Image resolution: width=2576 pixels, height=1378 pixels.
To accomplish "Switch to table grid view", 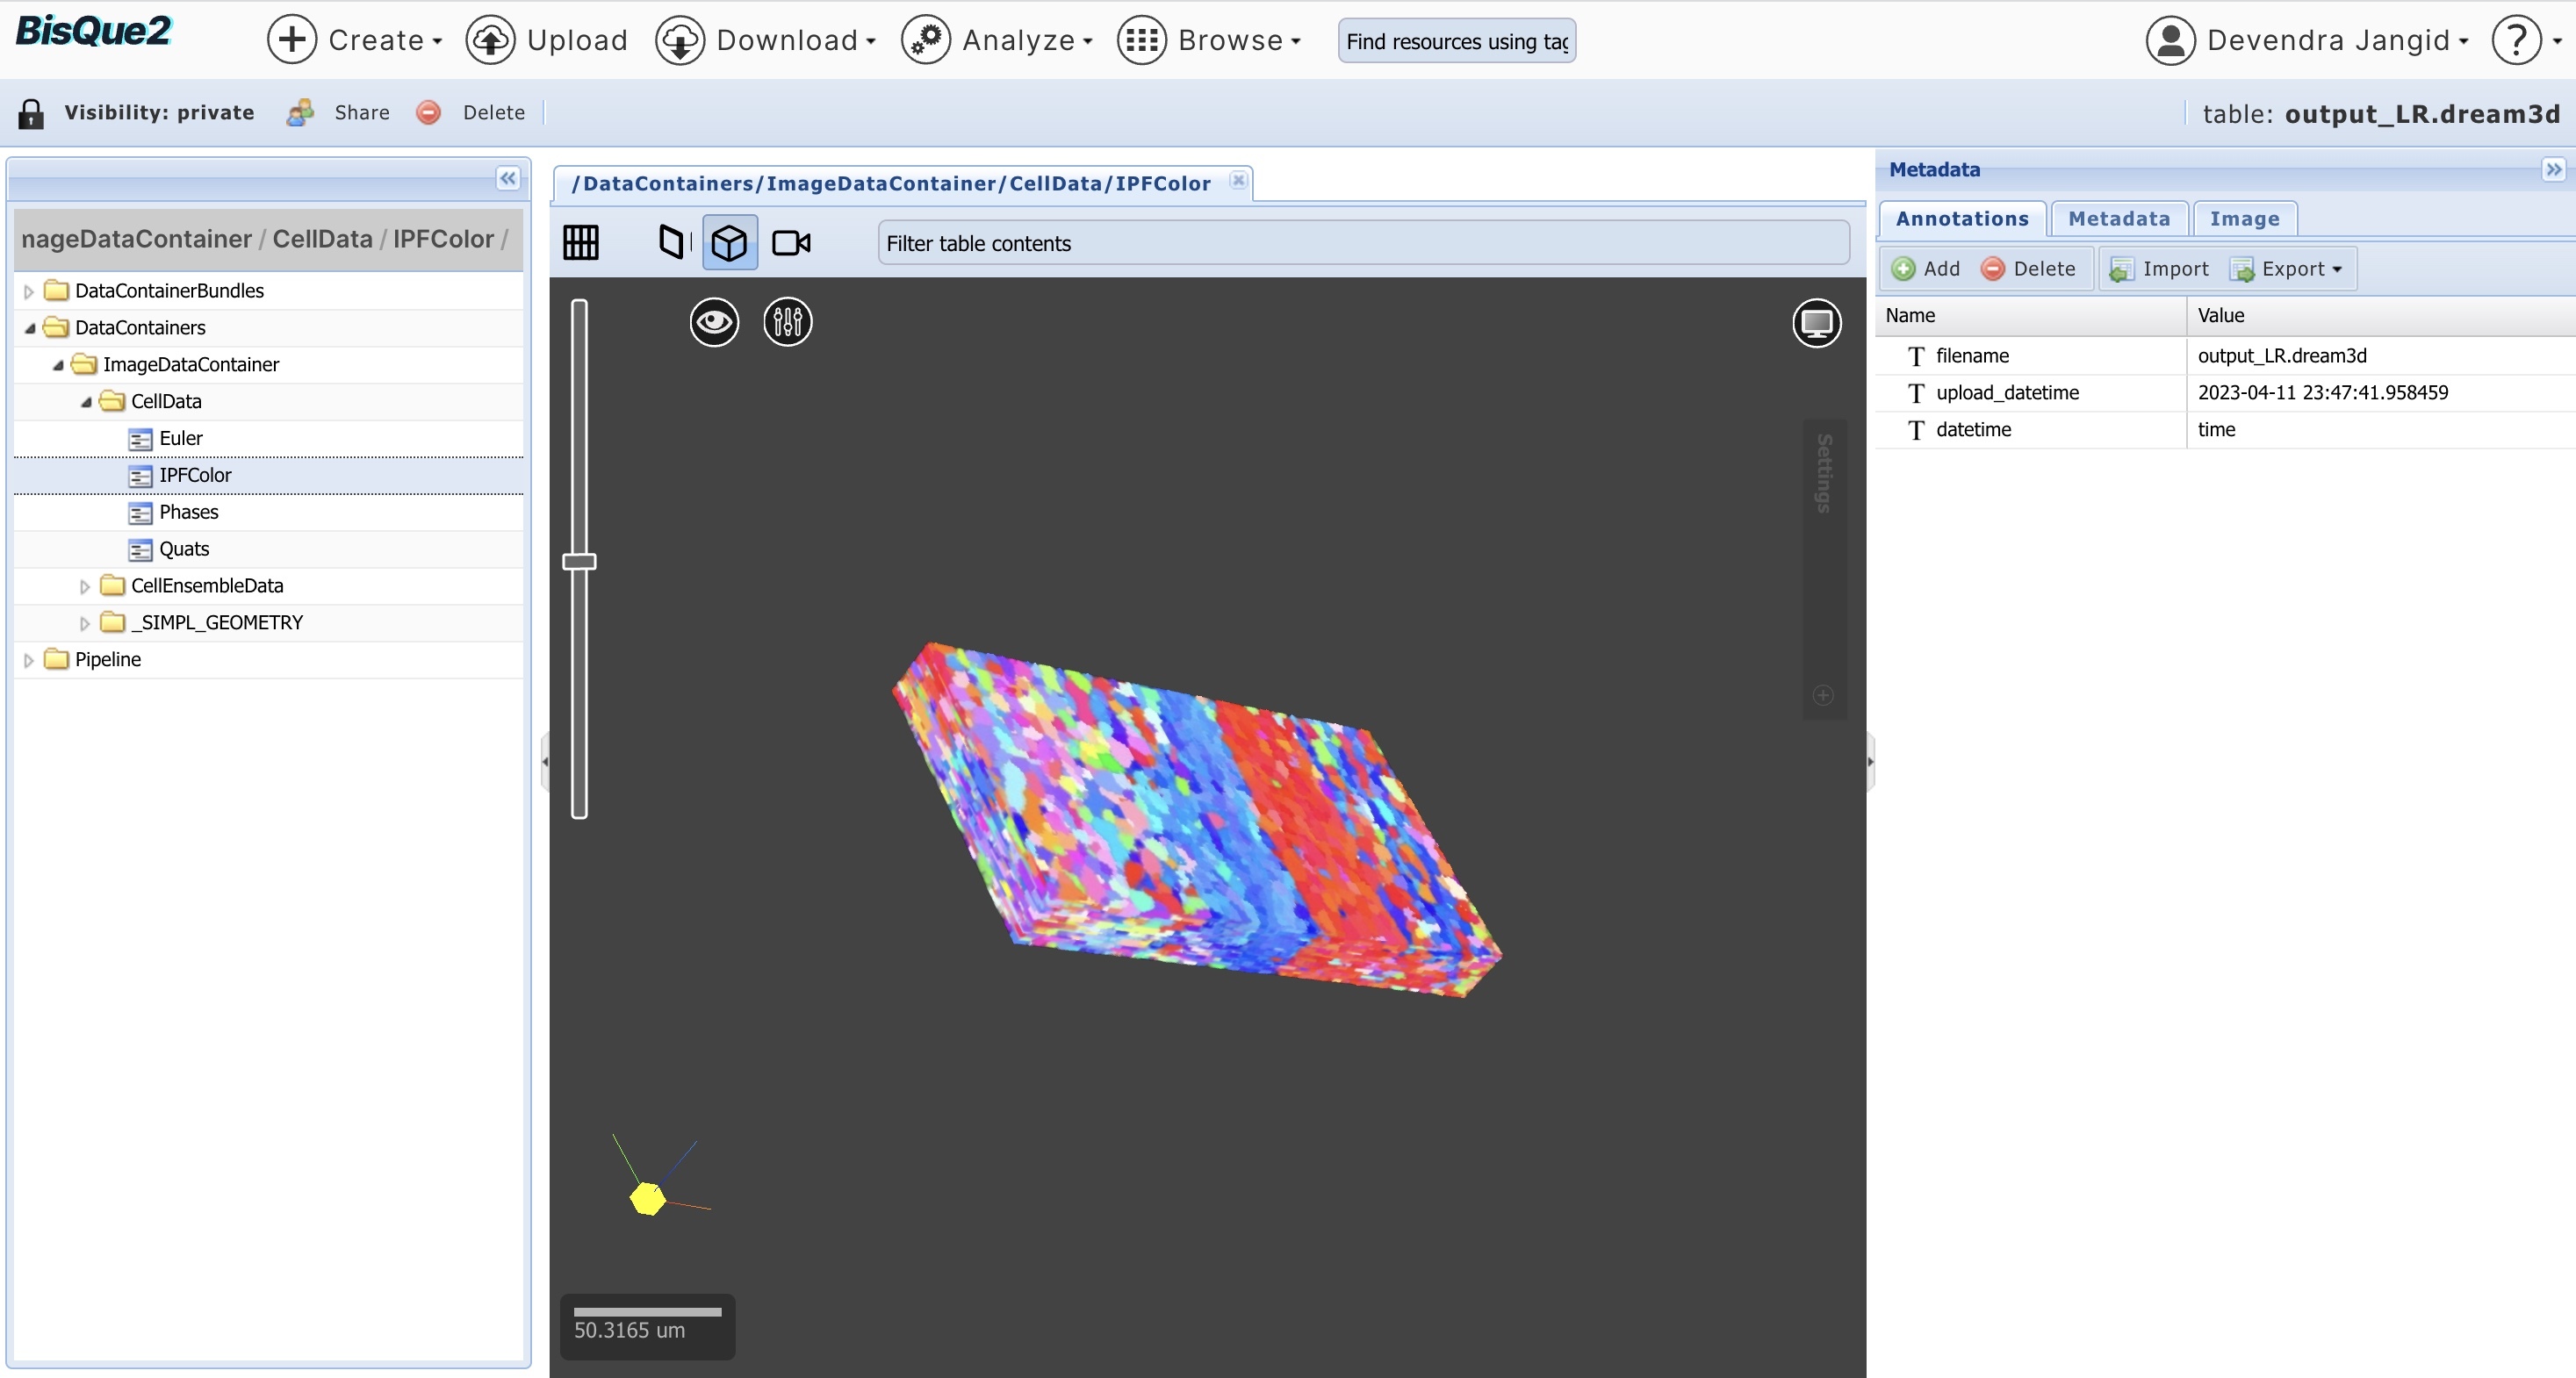I will [x=580, y=242].
